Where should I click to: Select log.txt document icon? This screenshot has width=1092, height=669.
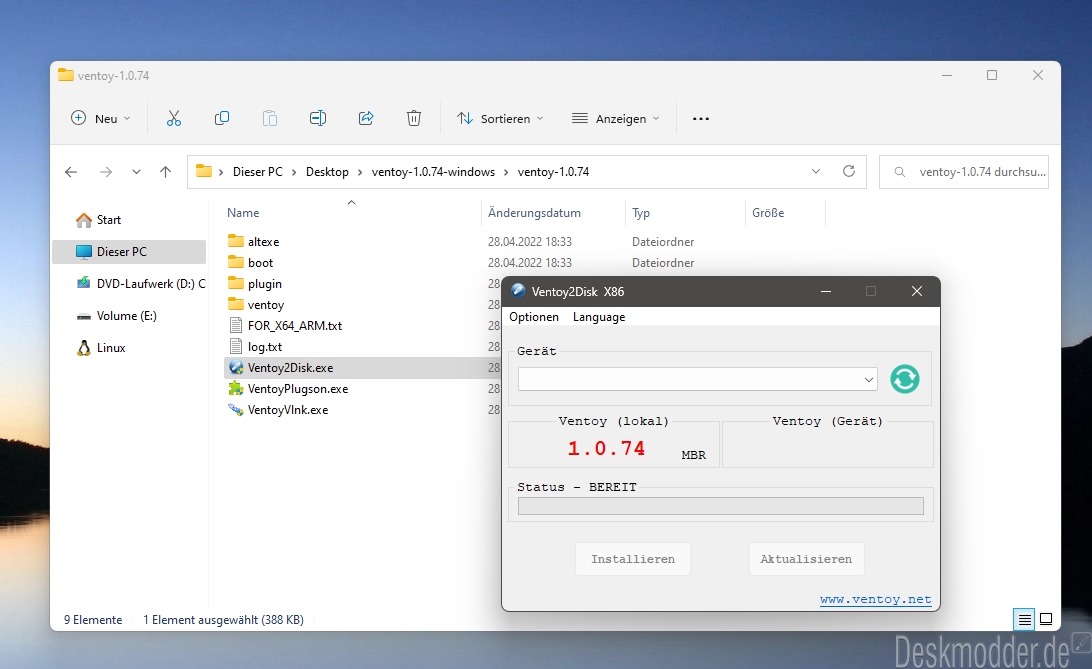[x=236, y=346]
